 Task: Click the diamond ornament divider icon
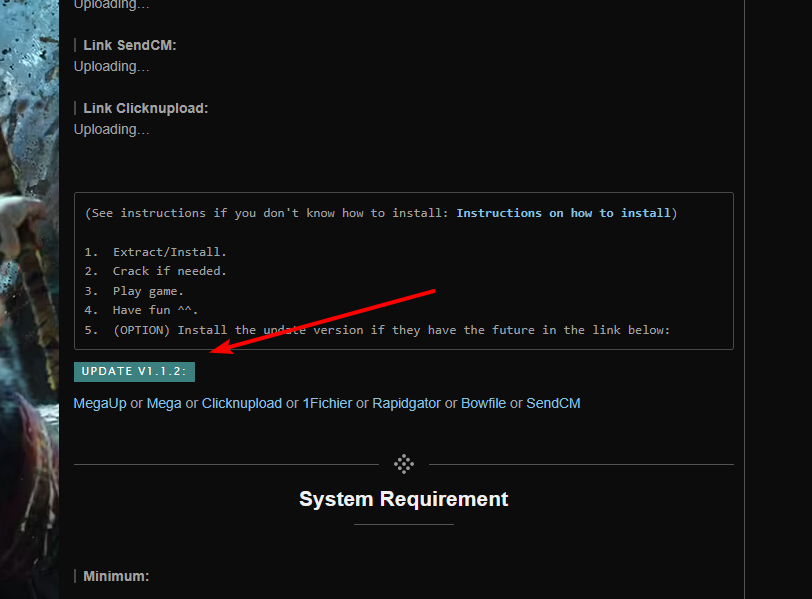(404, 464)
